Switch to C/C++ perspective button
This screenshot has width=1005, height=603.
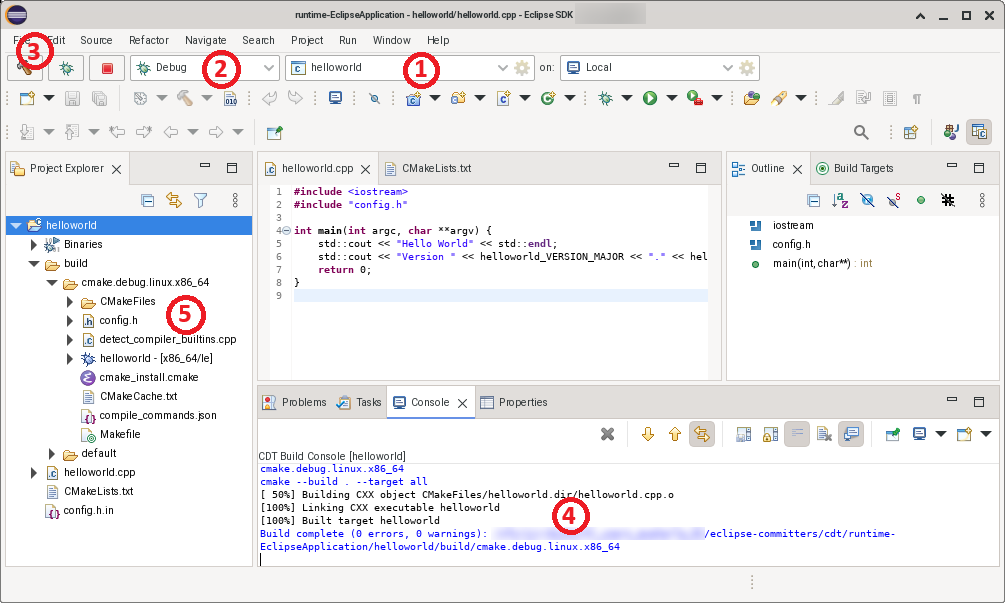[x=979, y=132]
